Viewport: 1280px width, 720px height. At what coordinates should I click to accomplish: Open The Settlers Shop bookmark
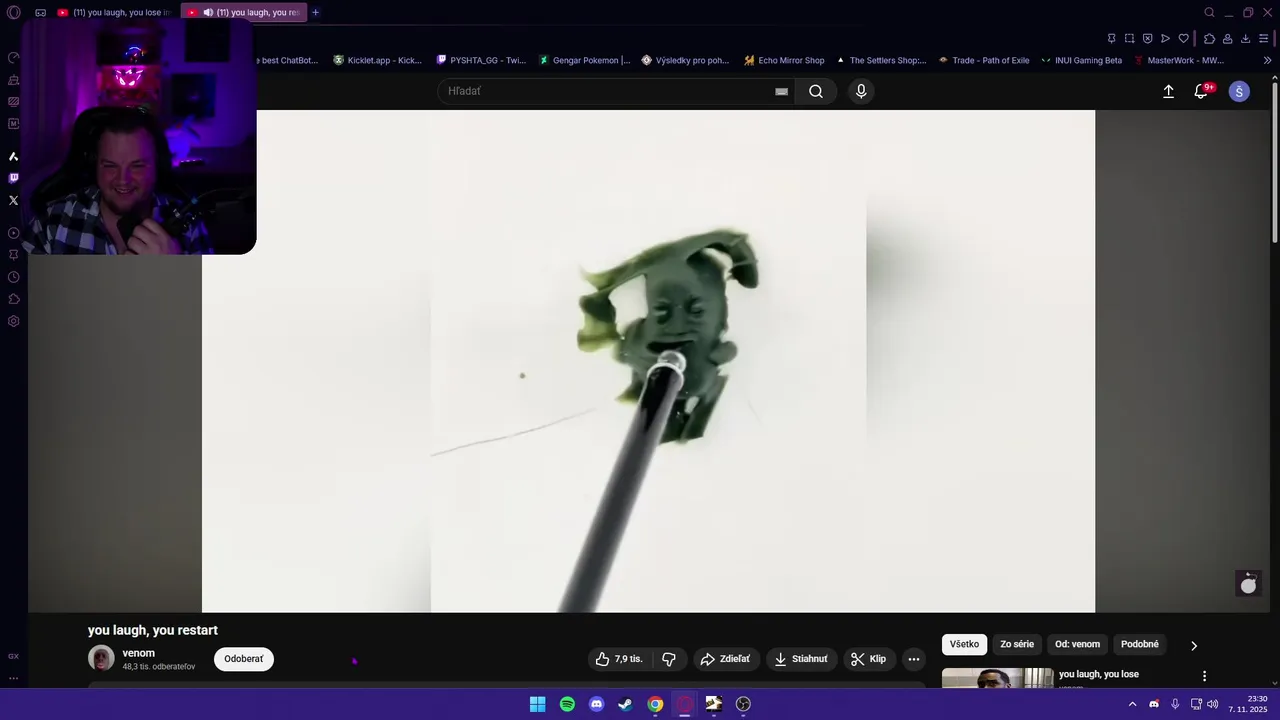click(881, 60)
